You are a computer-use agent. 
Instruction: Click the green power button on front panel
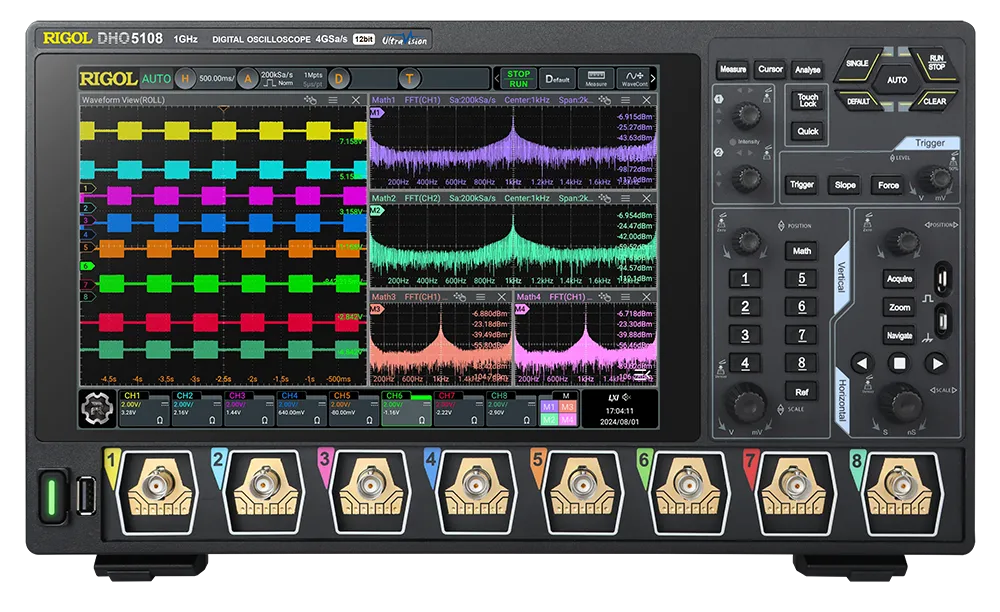tap(53, 497)
